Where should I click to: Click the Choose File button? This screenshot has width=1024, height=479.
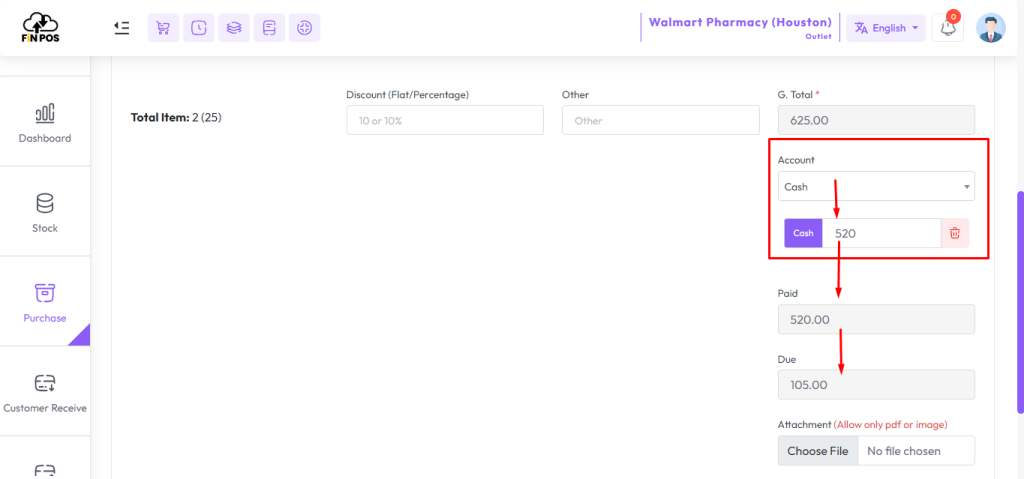click(x=818, y=451)
